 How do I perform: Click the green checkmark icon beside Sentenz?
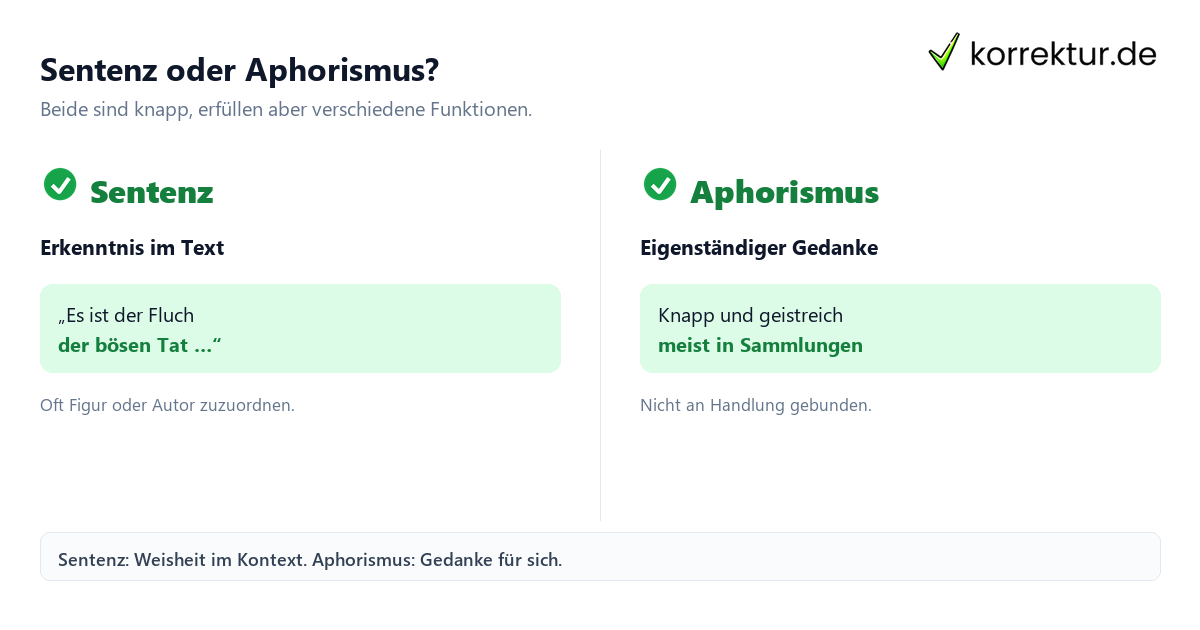pyautogui.click(x=60, y=184)
